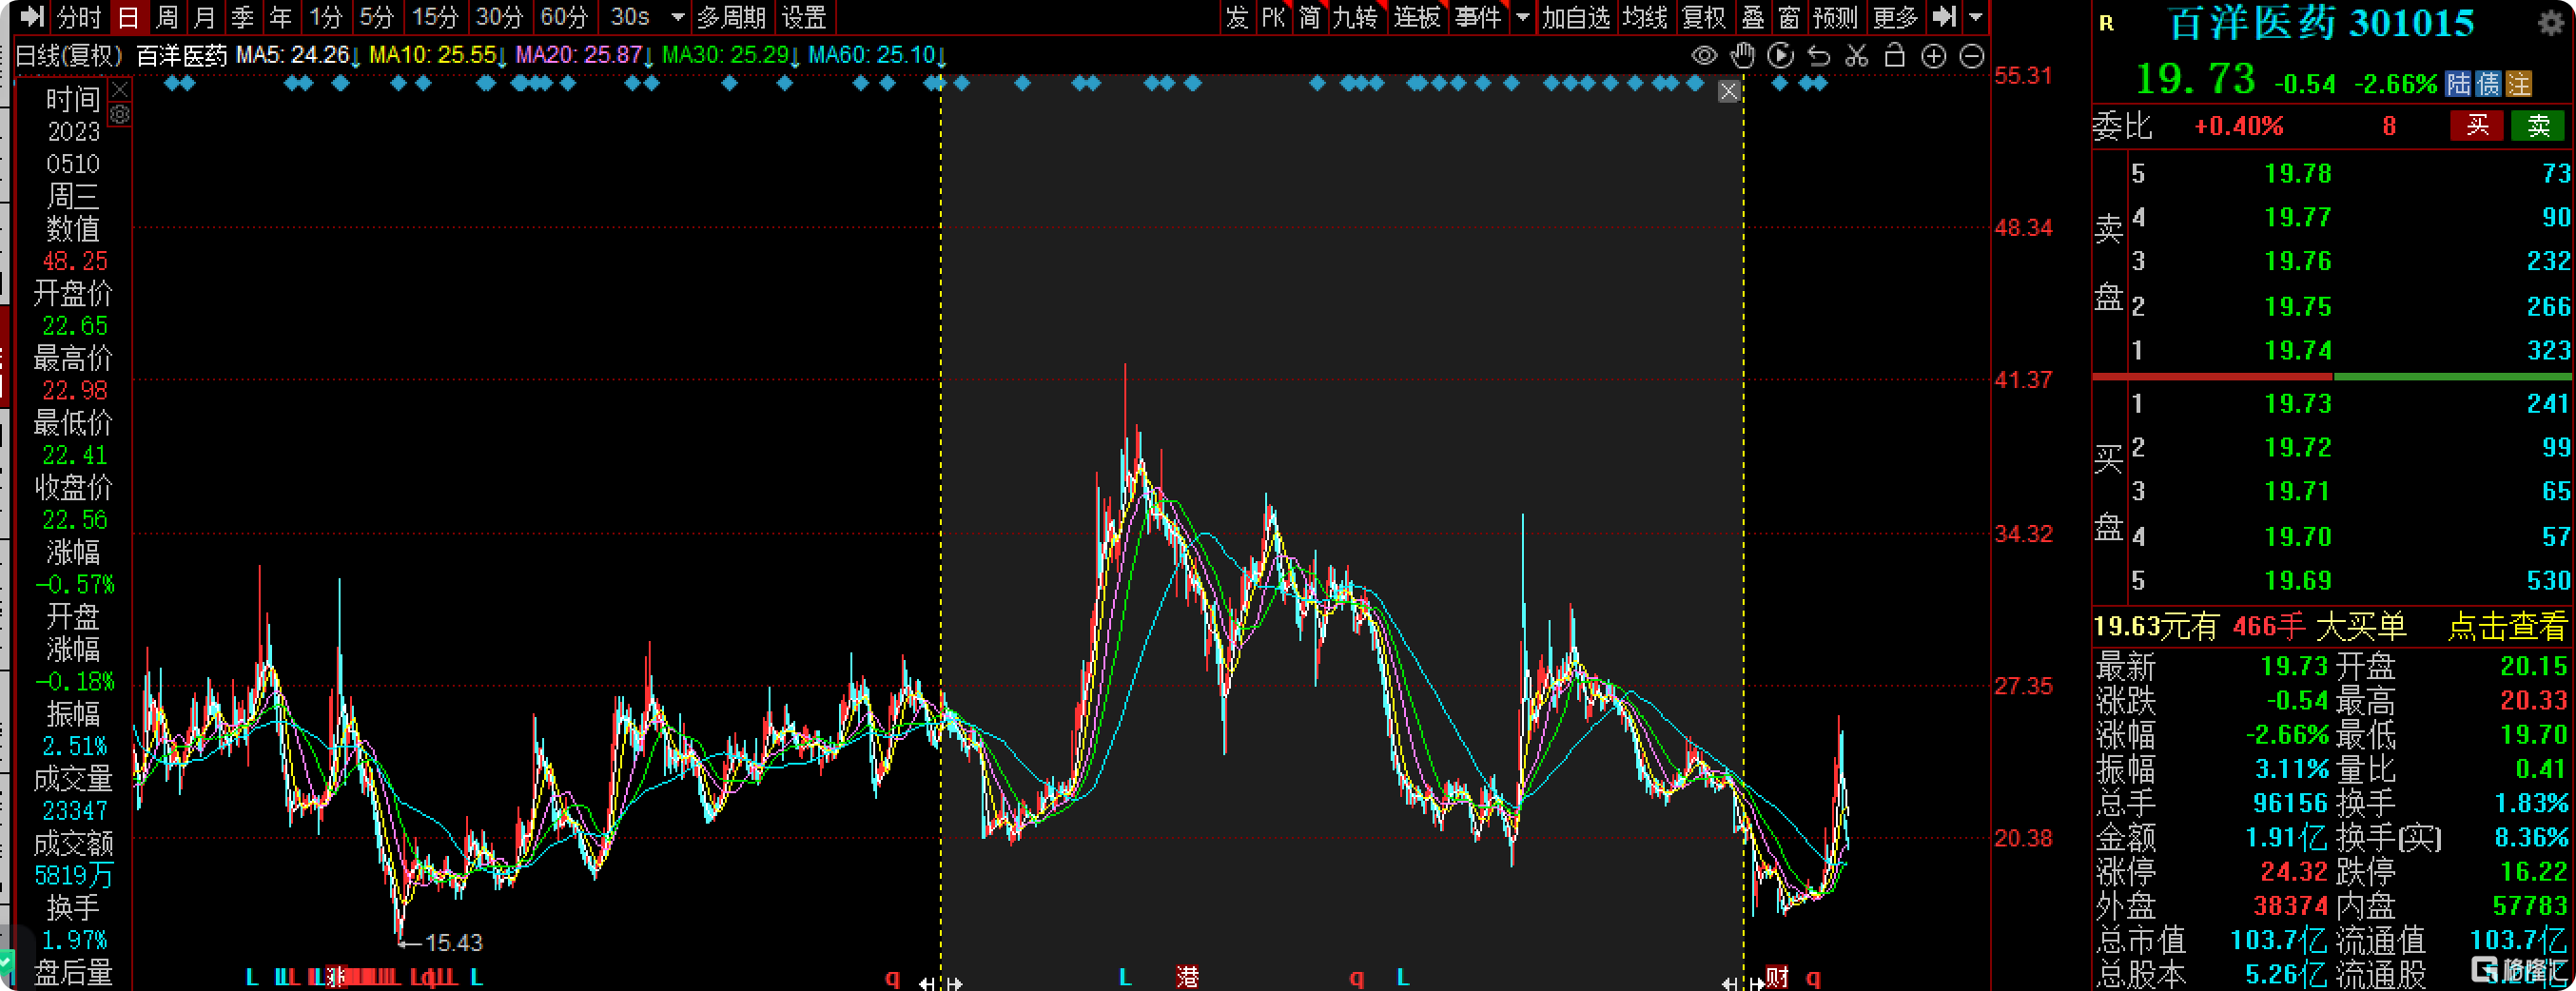Switch to 月 monthly K-line
Screen dimensions: 2576x991
click(x=204, y=16)
